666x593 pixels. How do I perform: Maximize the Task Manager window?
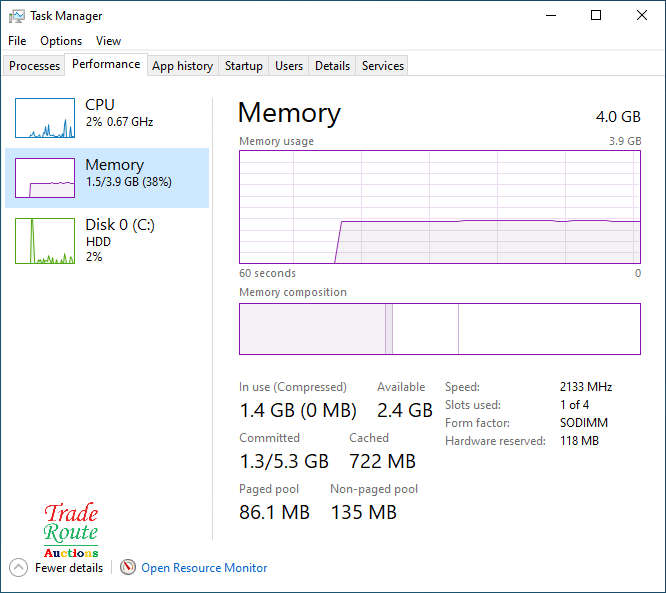coord(596,16)
